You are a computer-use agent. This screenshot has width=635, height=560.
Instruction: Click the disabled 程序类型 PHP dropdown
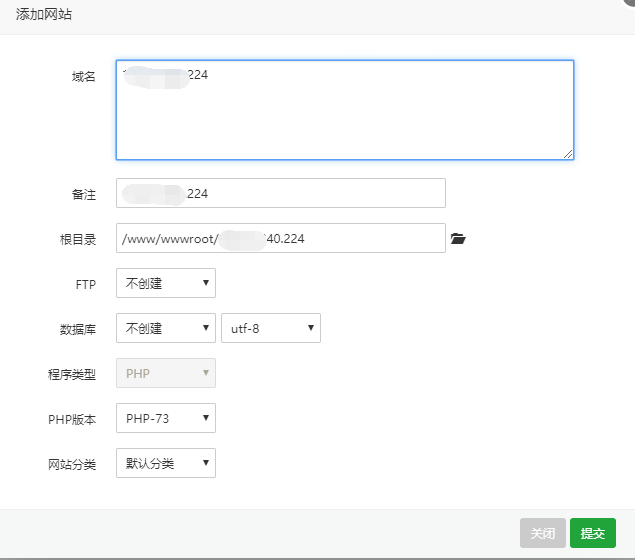pos(166,374)
